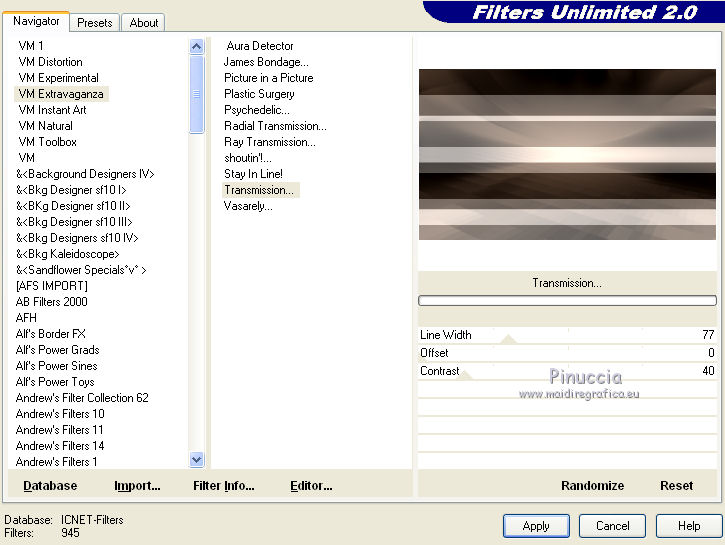Choose the Psychedelic... filter

pyautogui.click(x=257, y=110)
